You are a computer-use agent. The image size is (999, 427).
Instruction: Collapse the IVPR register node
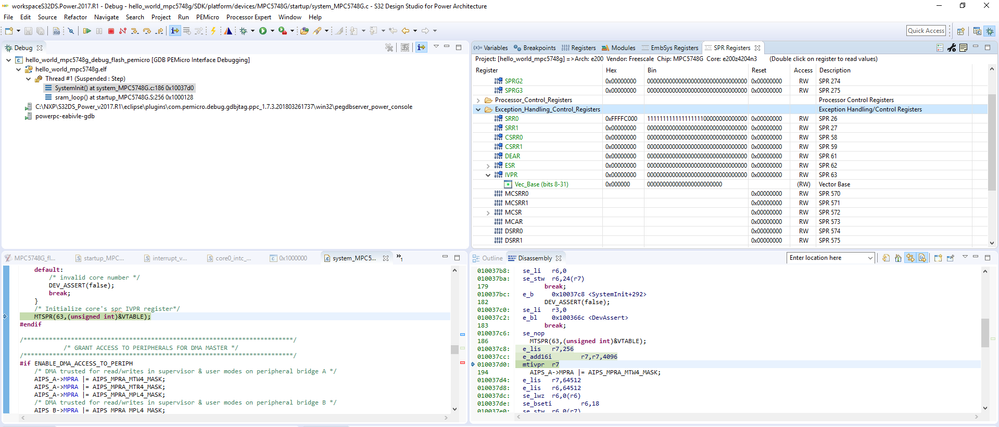(x=488, y=174)
